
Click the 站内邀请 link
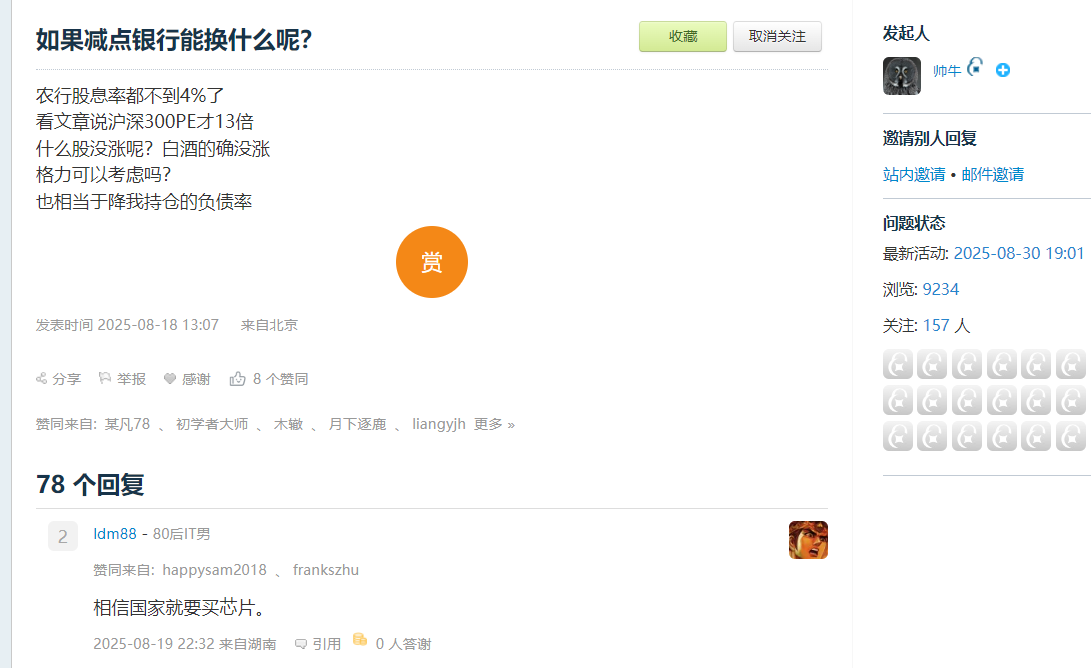914,174
